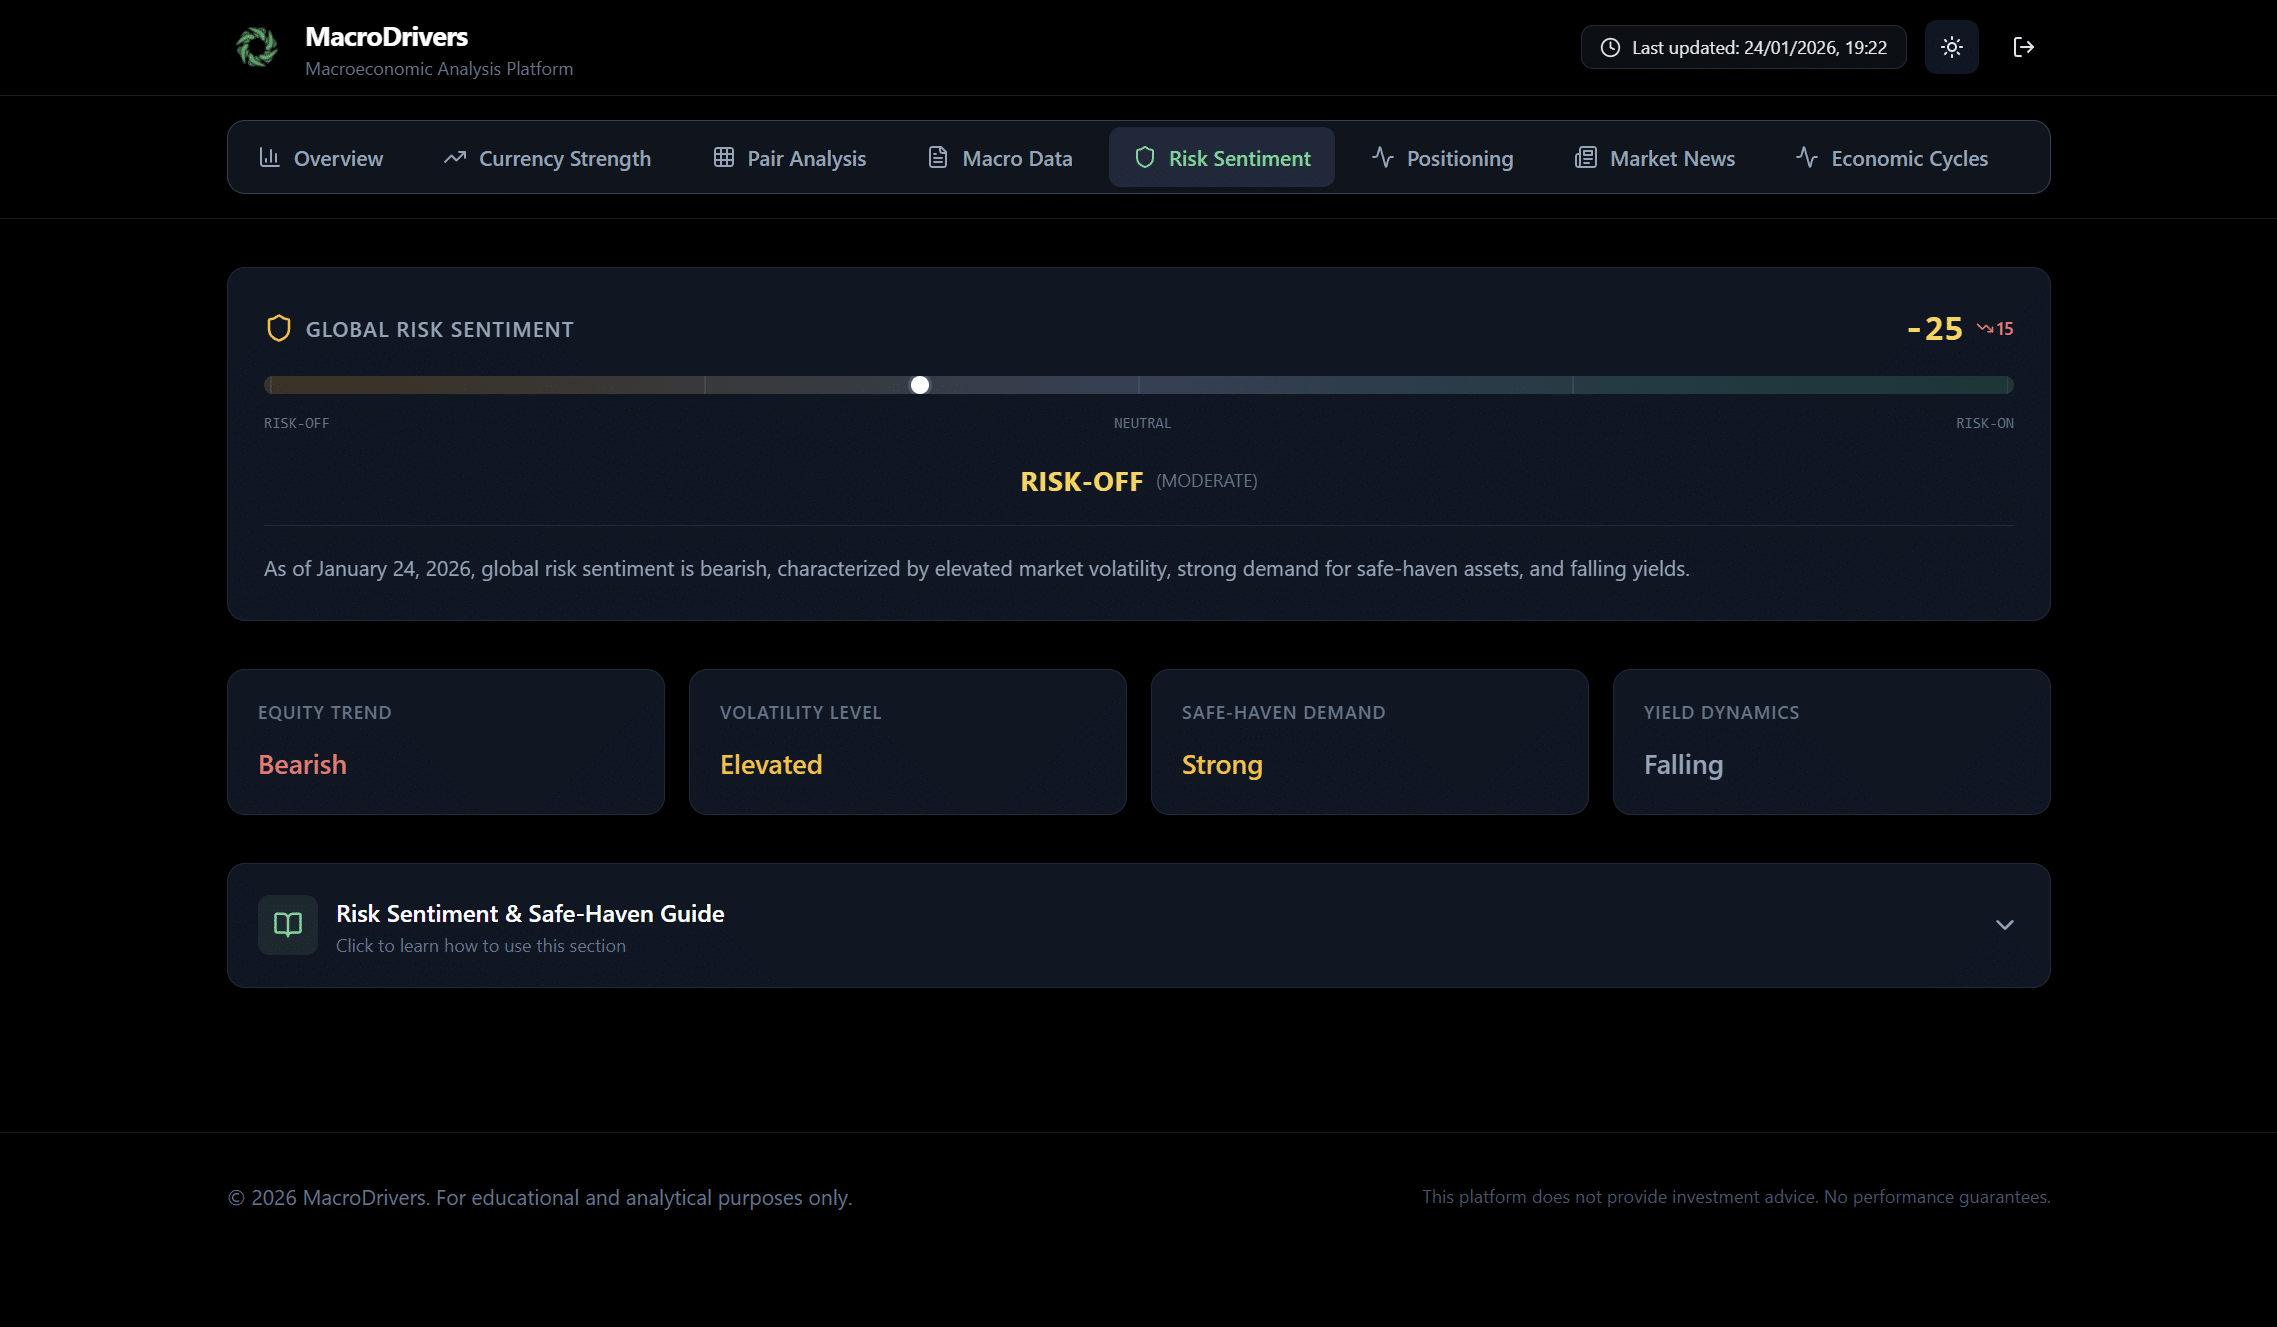Click the pulse icon for Positioning

(1383, 158)
